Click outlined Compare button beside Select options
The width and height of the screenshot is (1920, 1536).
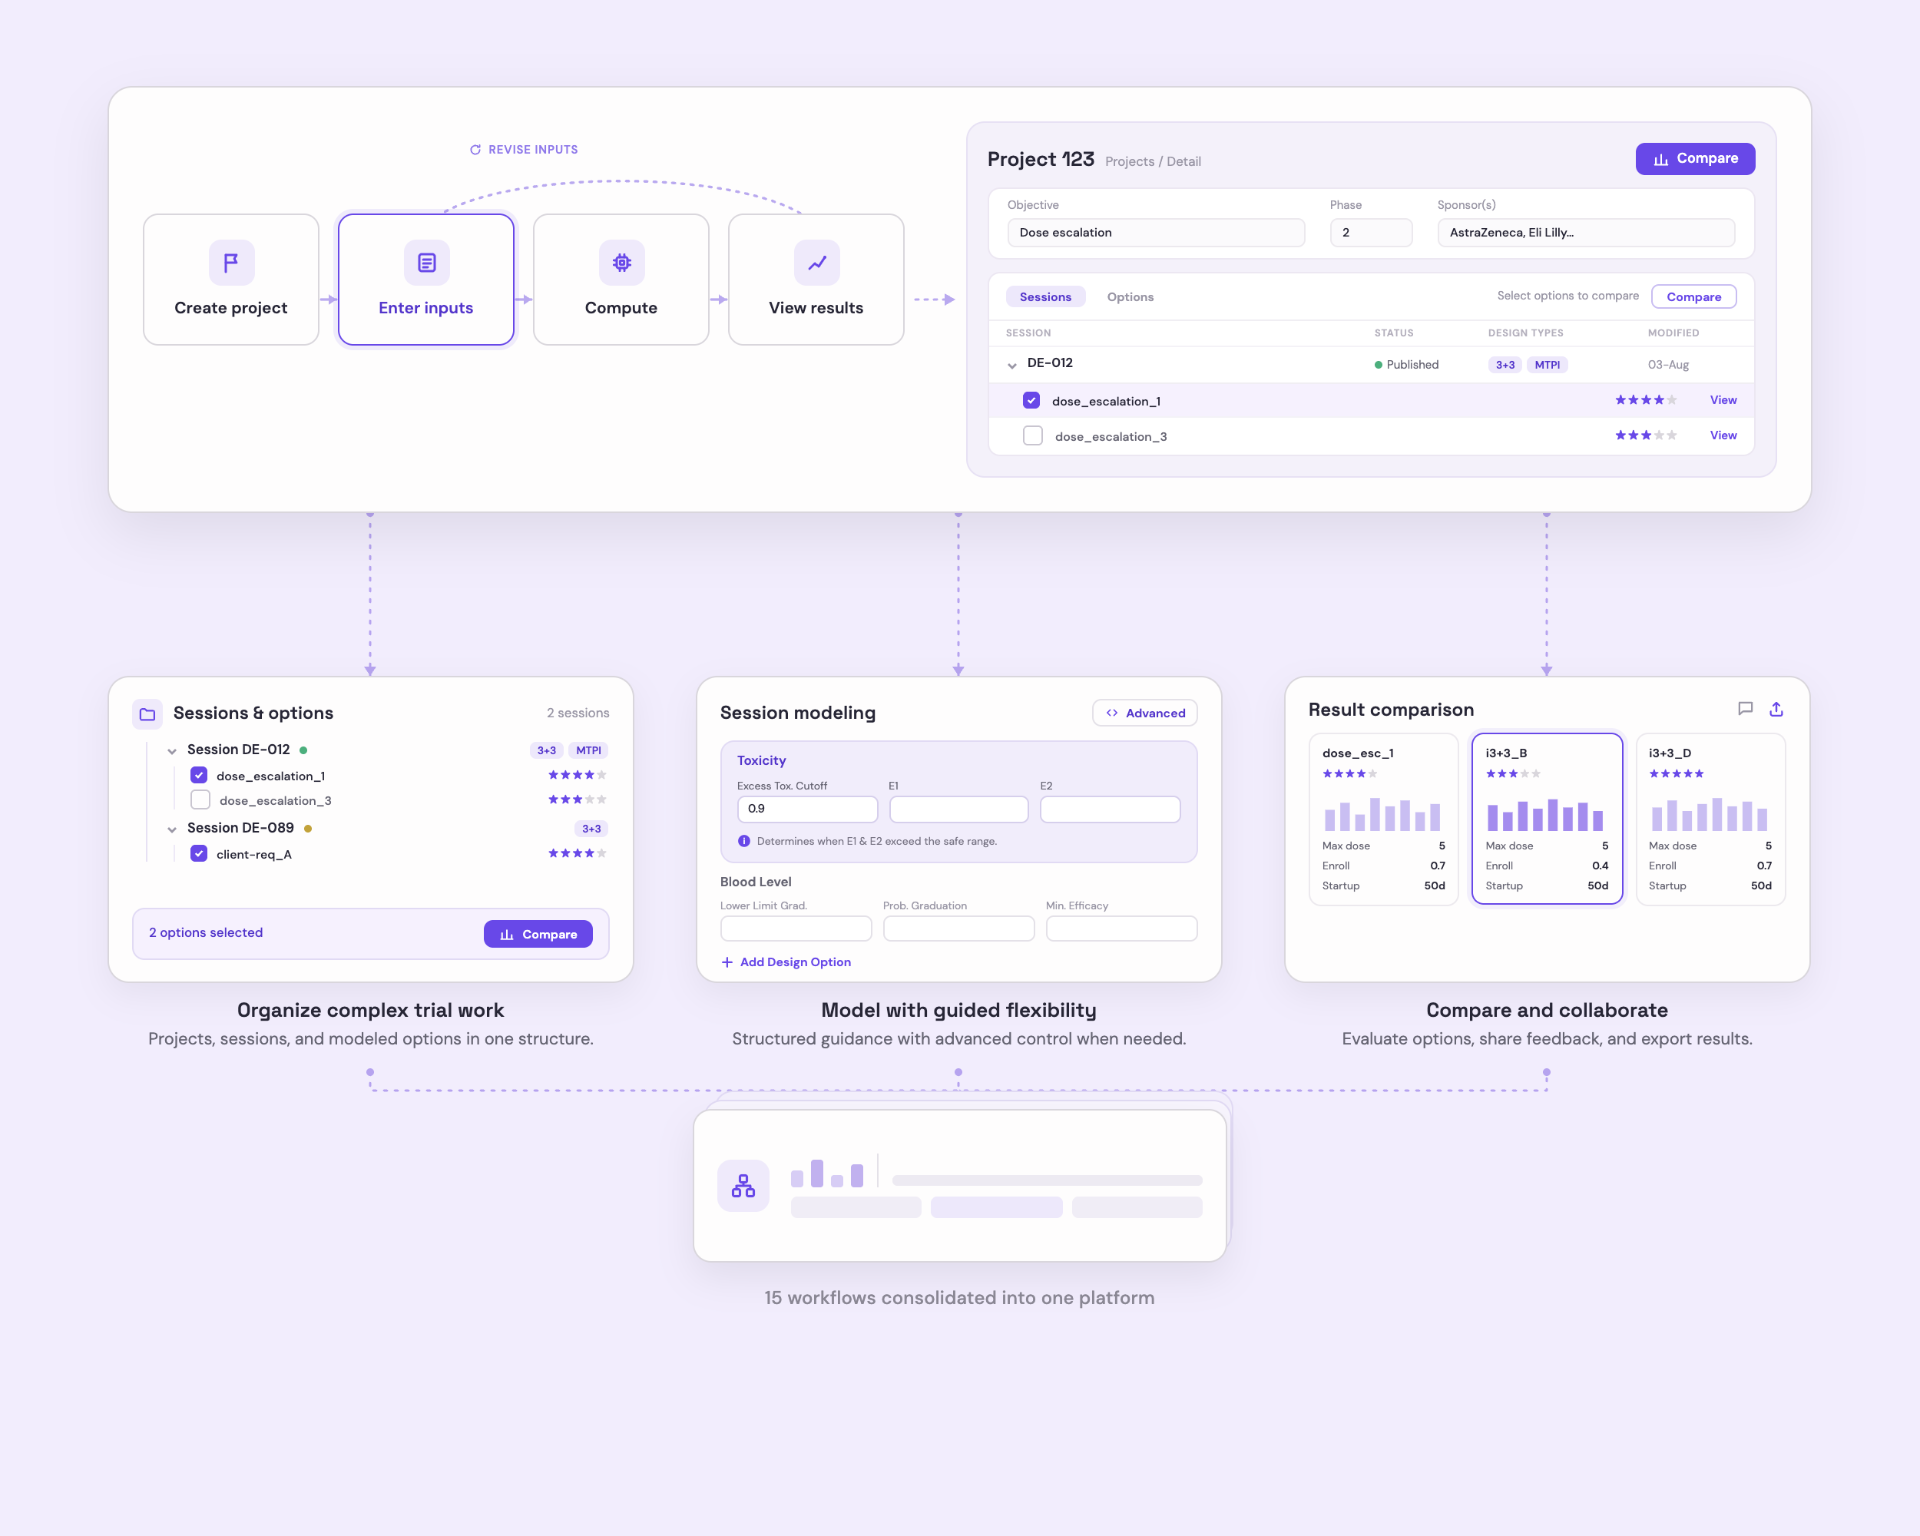pos(1694,297)
